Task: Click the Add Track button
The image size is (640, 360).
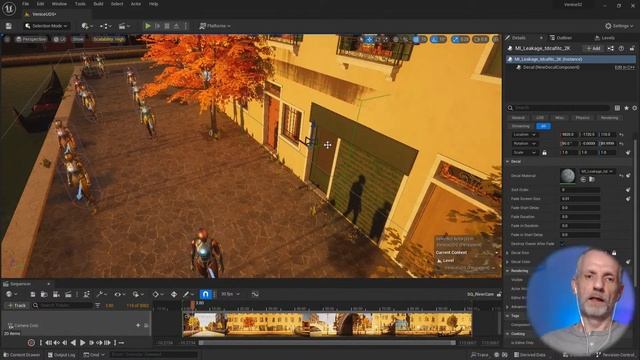Action: tap(17, 305)
